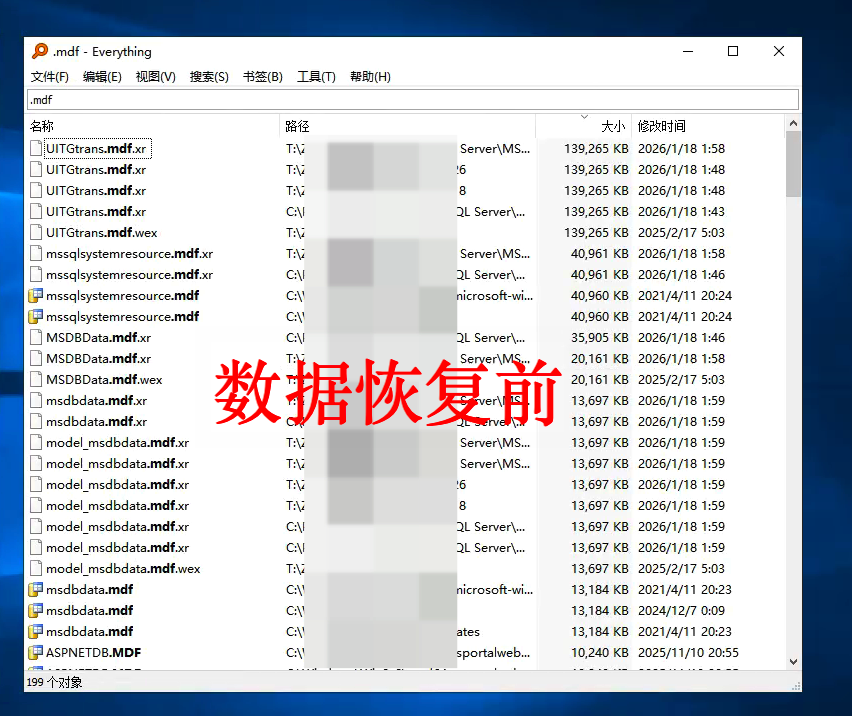Click file icon of MSDBData.mdf.xr sized 35,905 KB
852x716 pixels.
point(36,337)
